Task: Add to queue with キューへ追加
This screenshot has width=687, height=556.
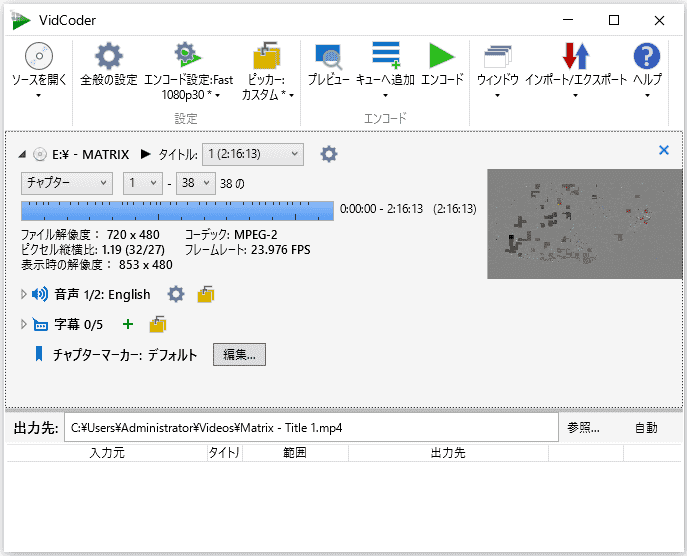Action: click(x=385, y=56)
